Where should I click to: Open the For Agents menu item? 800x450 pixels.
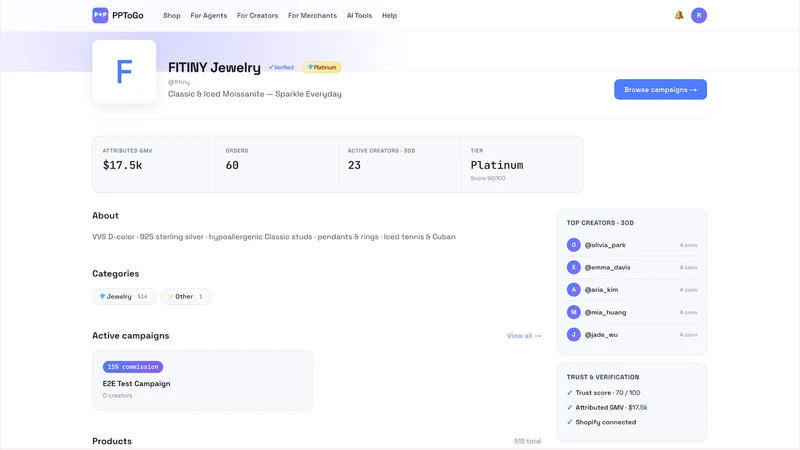[209, 15]
